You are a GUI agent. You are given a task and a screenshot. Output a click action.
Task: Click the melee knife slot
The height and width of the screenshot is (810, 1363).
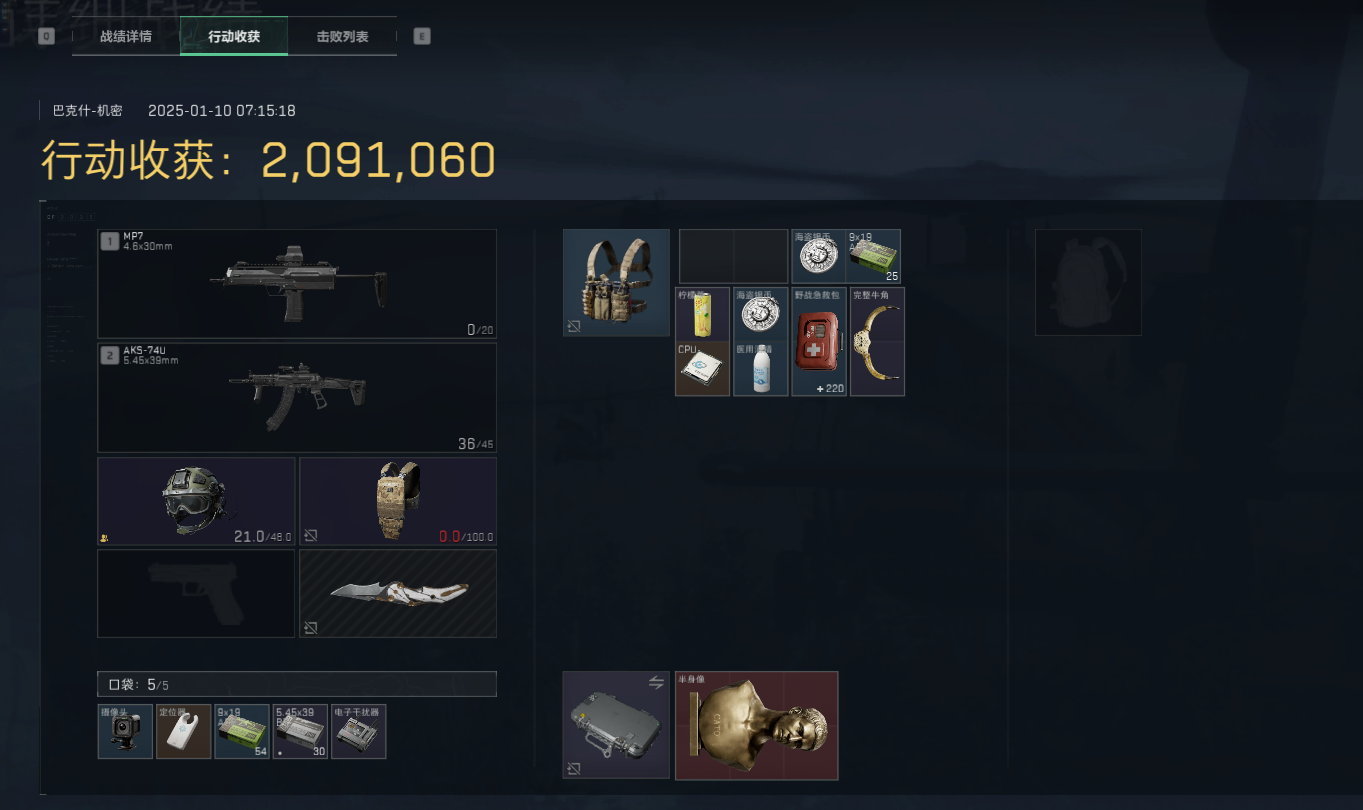tap(398, 593)
